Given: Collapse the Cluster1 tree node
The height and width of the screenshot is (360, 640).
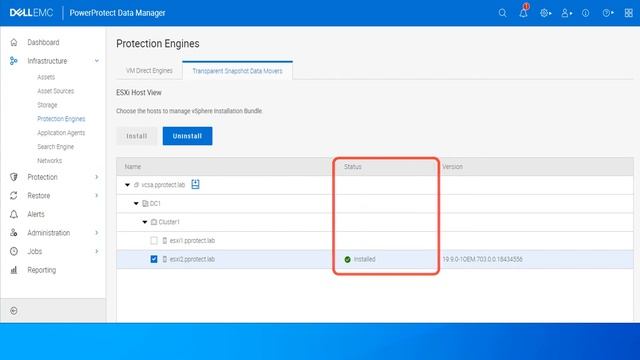Looking at the screenshot, I should coord(145,222).
